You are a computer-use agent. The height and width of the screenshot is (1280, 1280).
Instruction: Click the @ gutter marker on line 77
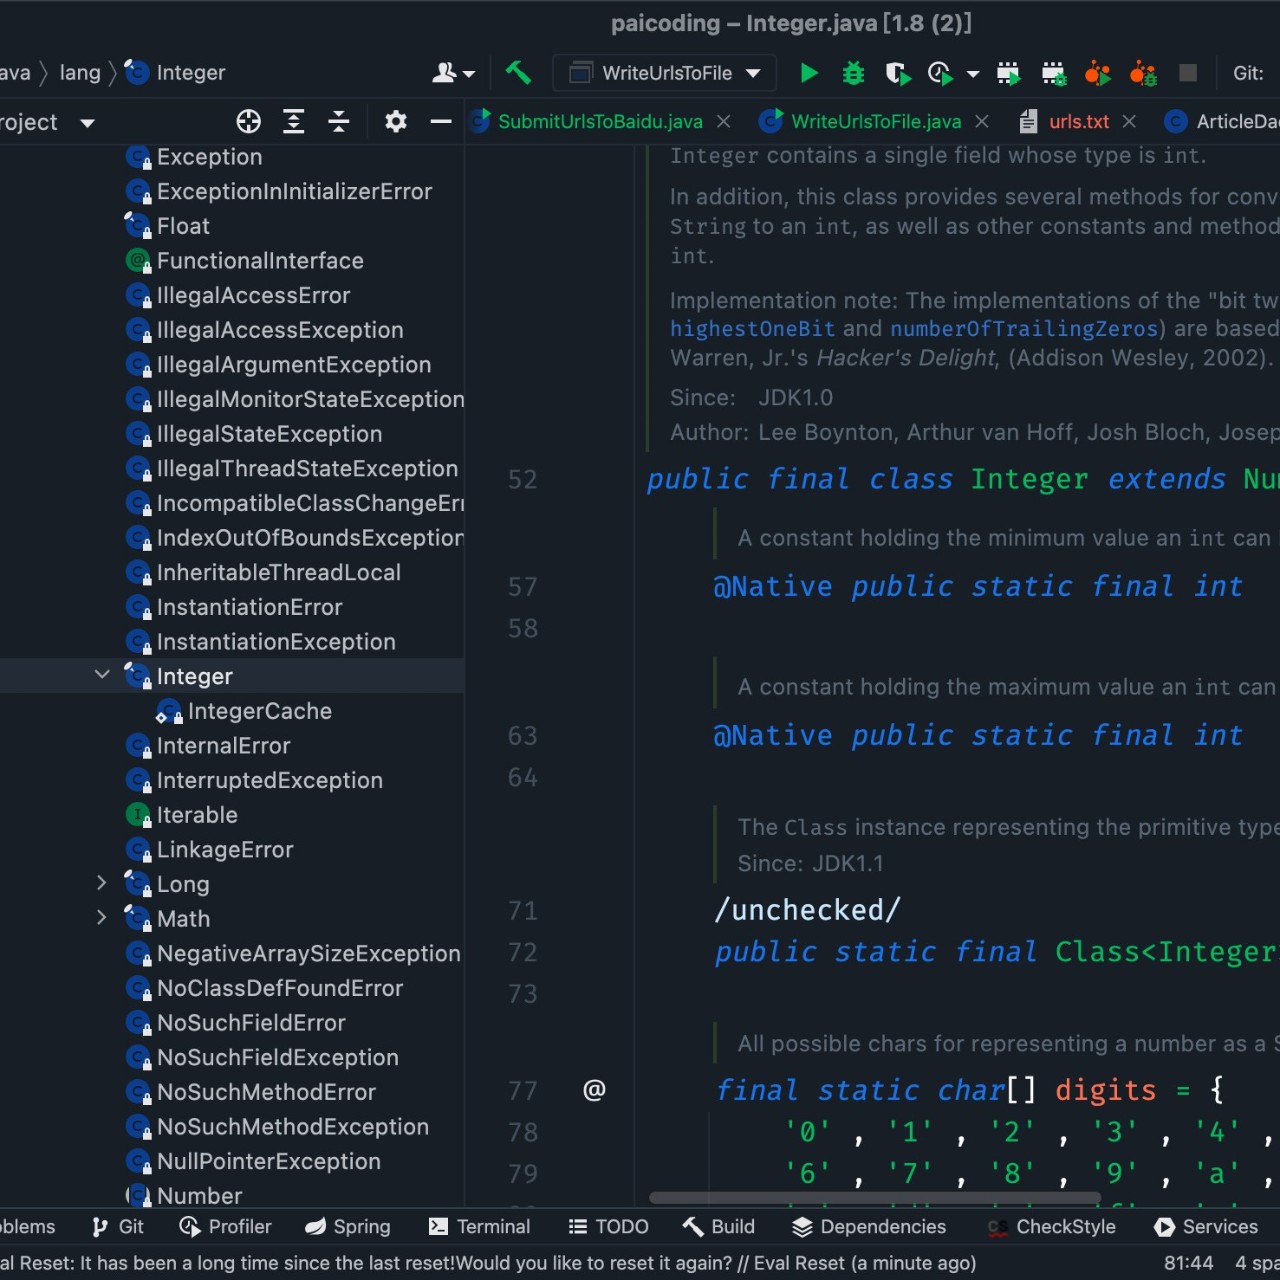(594, 1090)
